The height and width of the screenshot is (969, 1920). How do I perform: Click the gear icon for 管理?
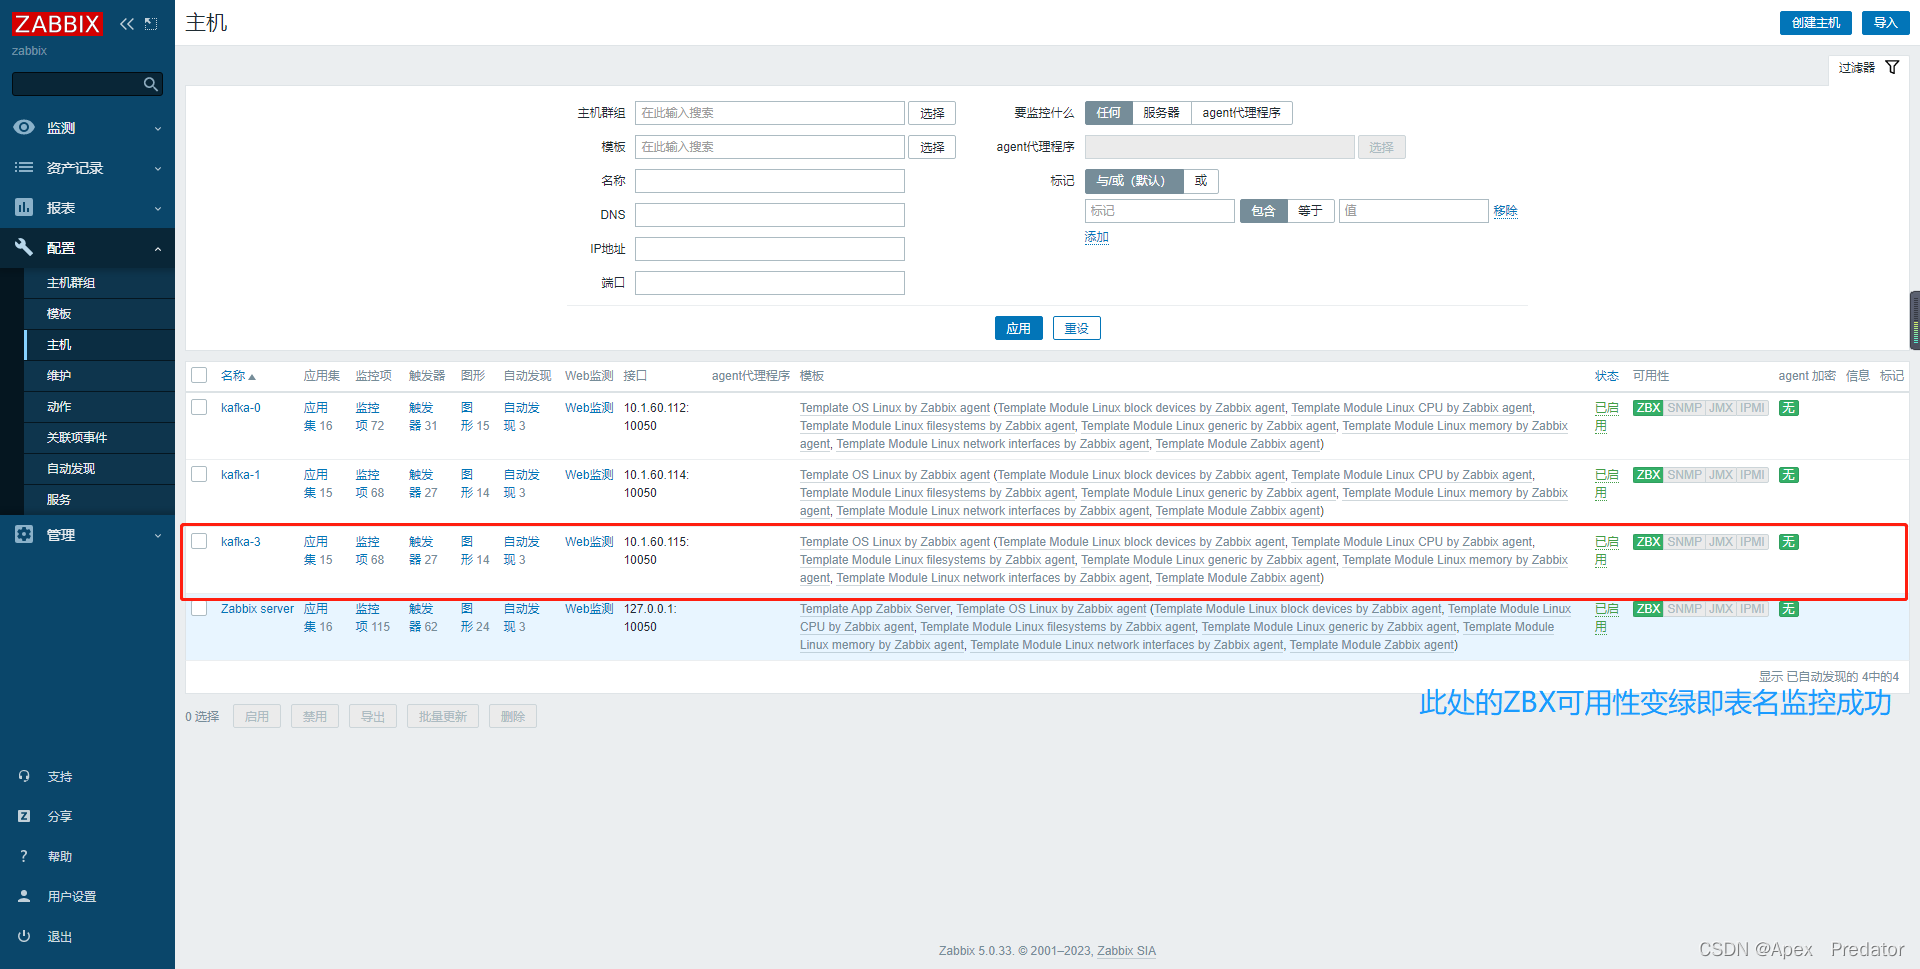(24, 534)
